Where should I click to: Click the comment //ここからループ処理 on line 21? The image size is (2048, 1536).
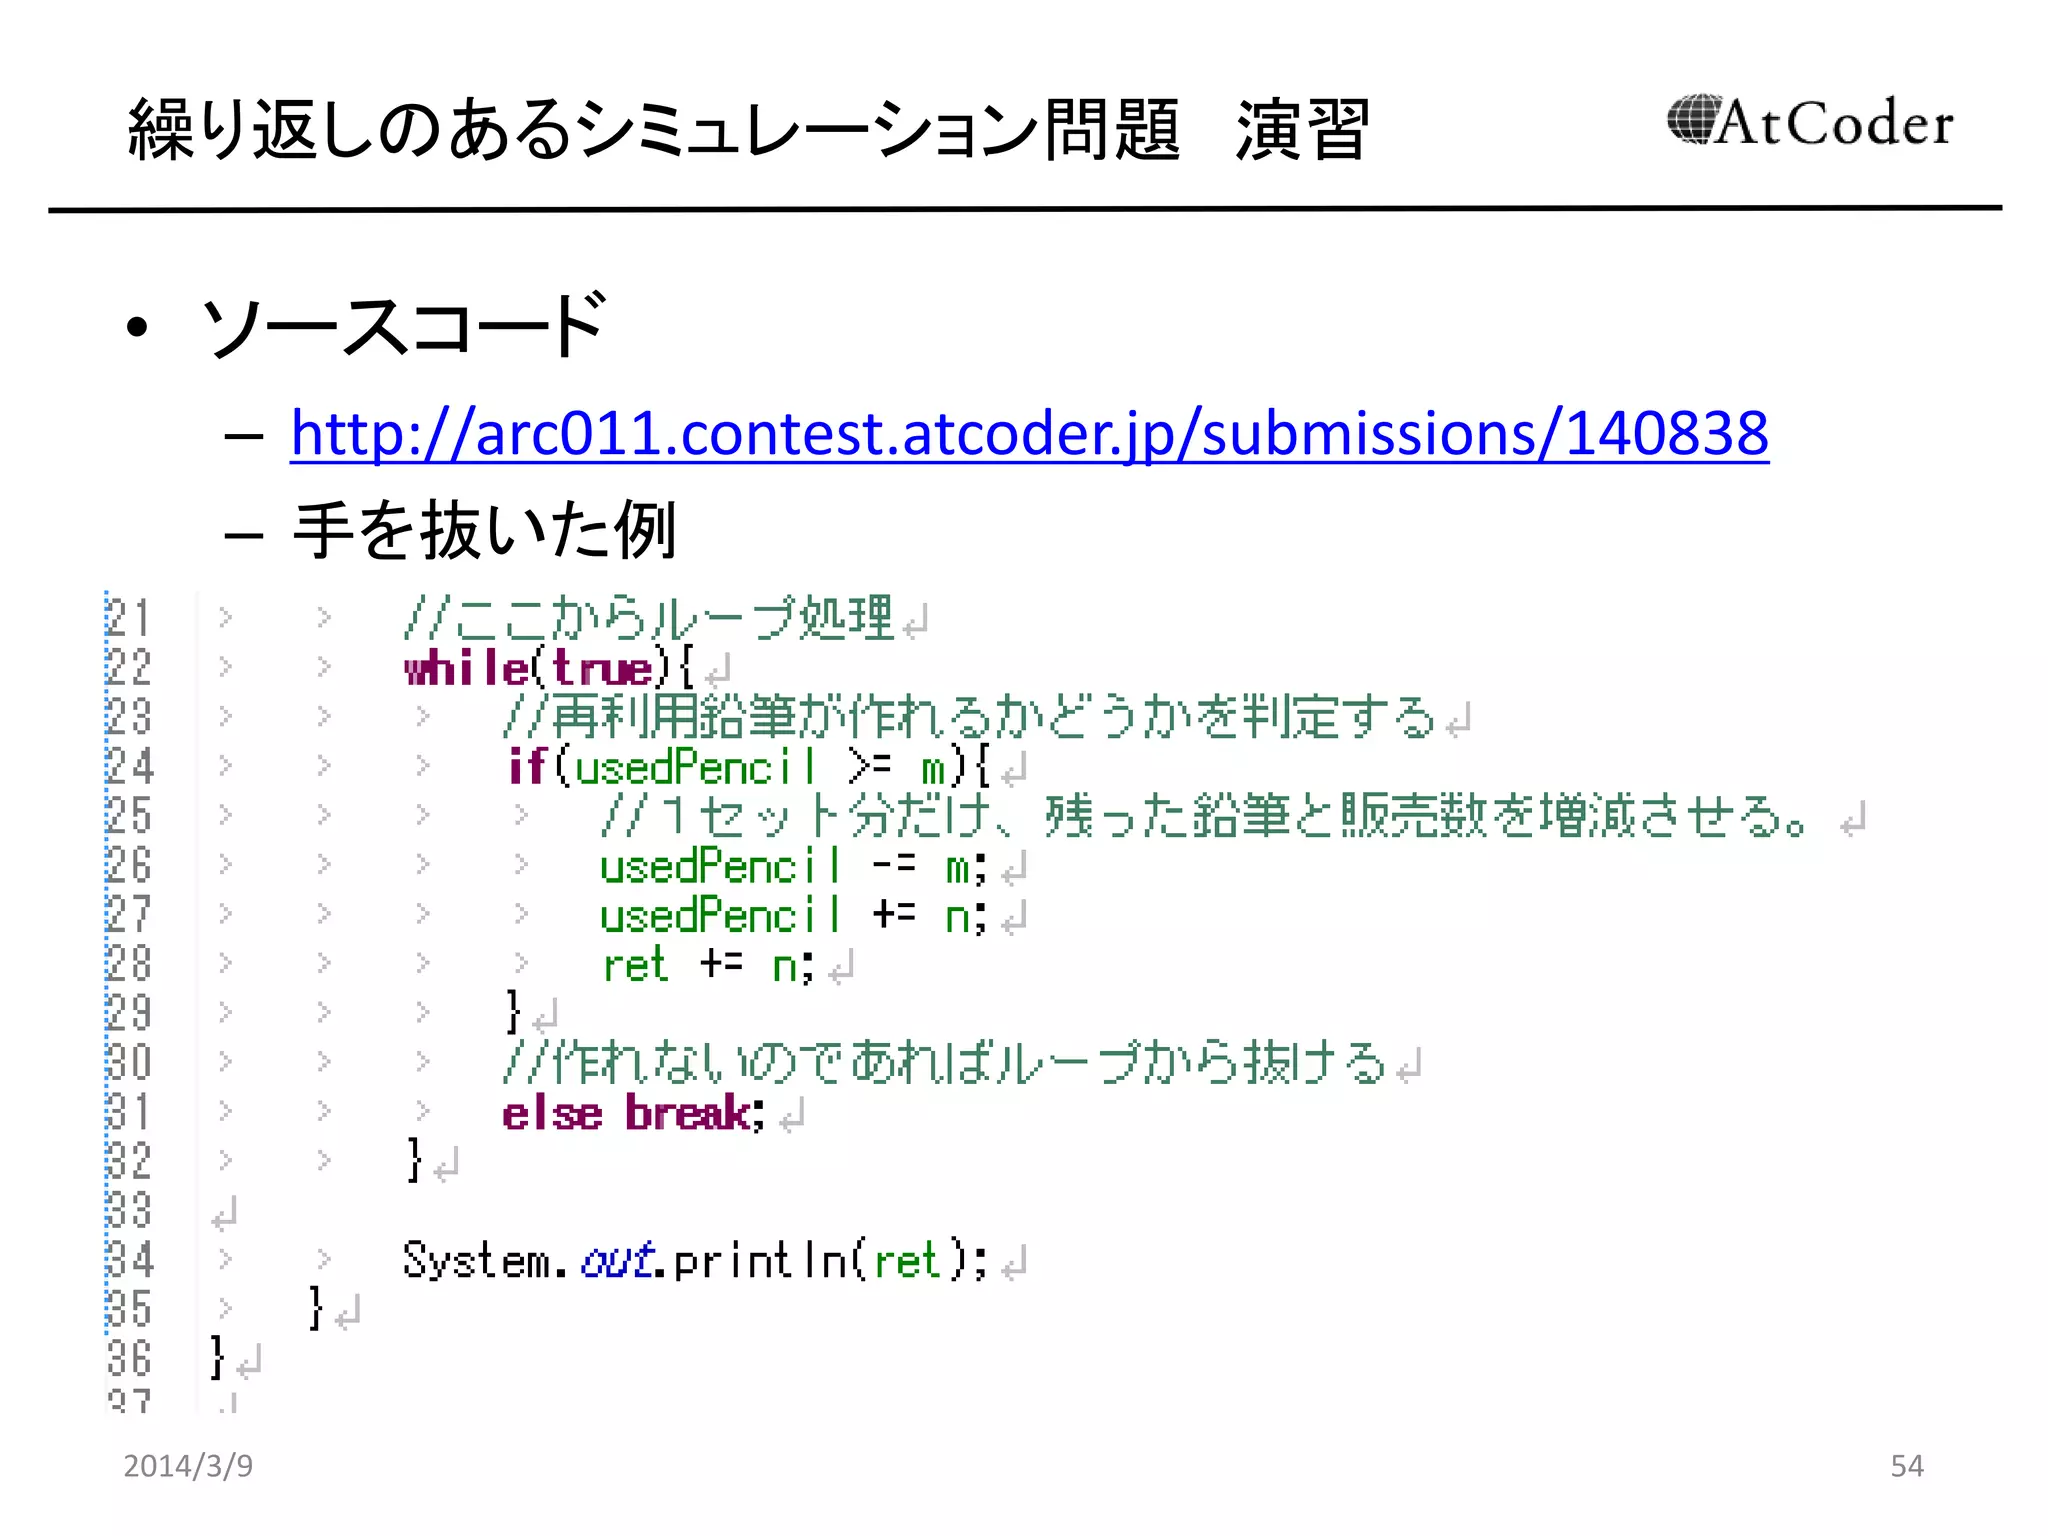(649, 618)
